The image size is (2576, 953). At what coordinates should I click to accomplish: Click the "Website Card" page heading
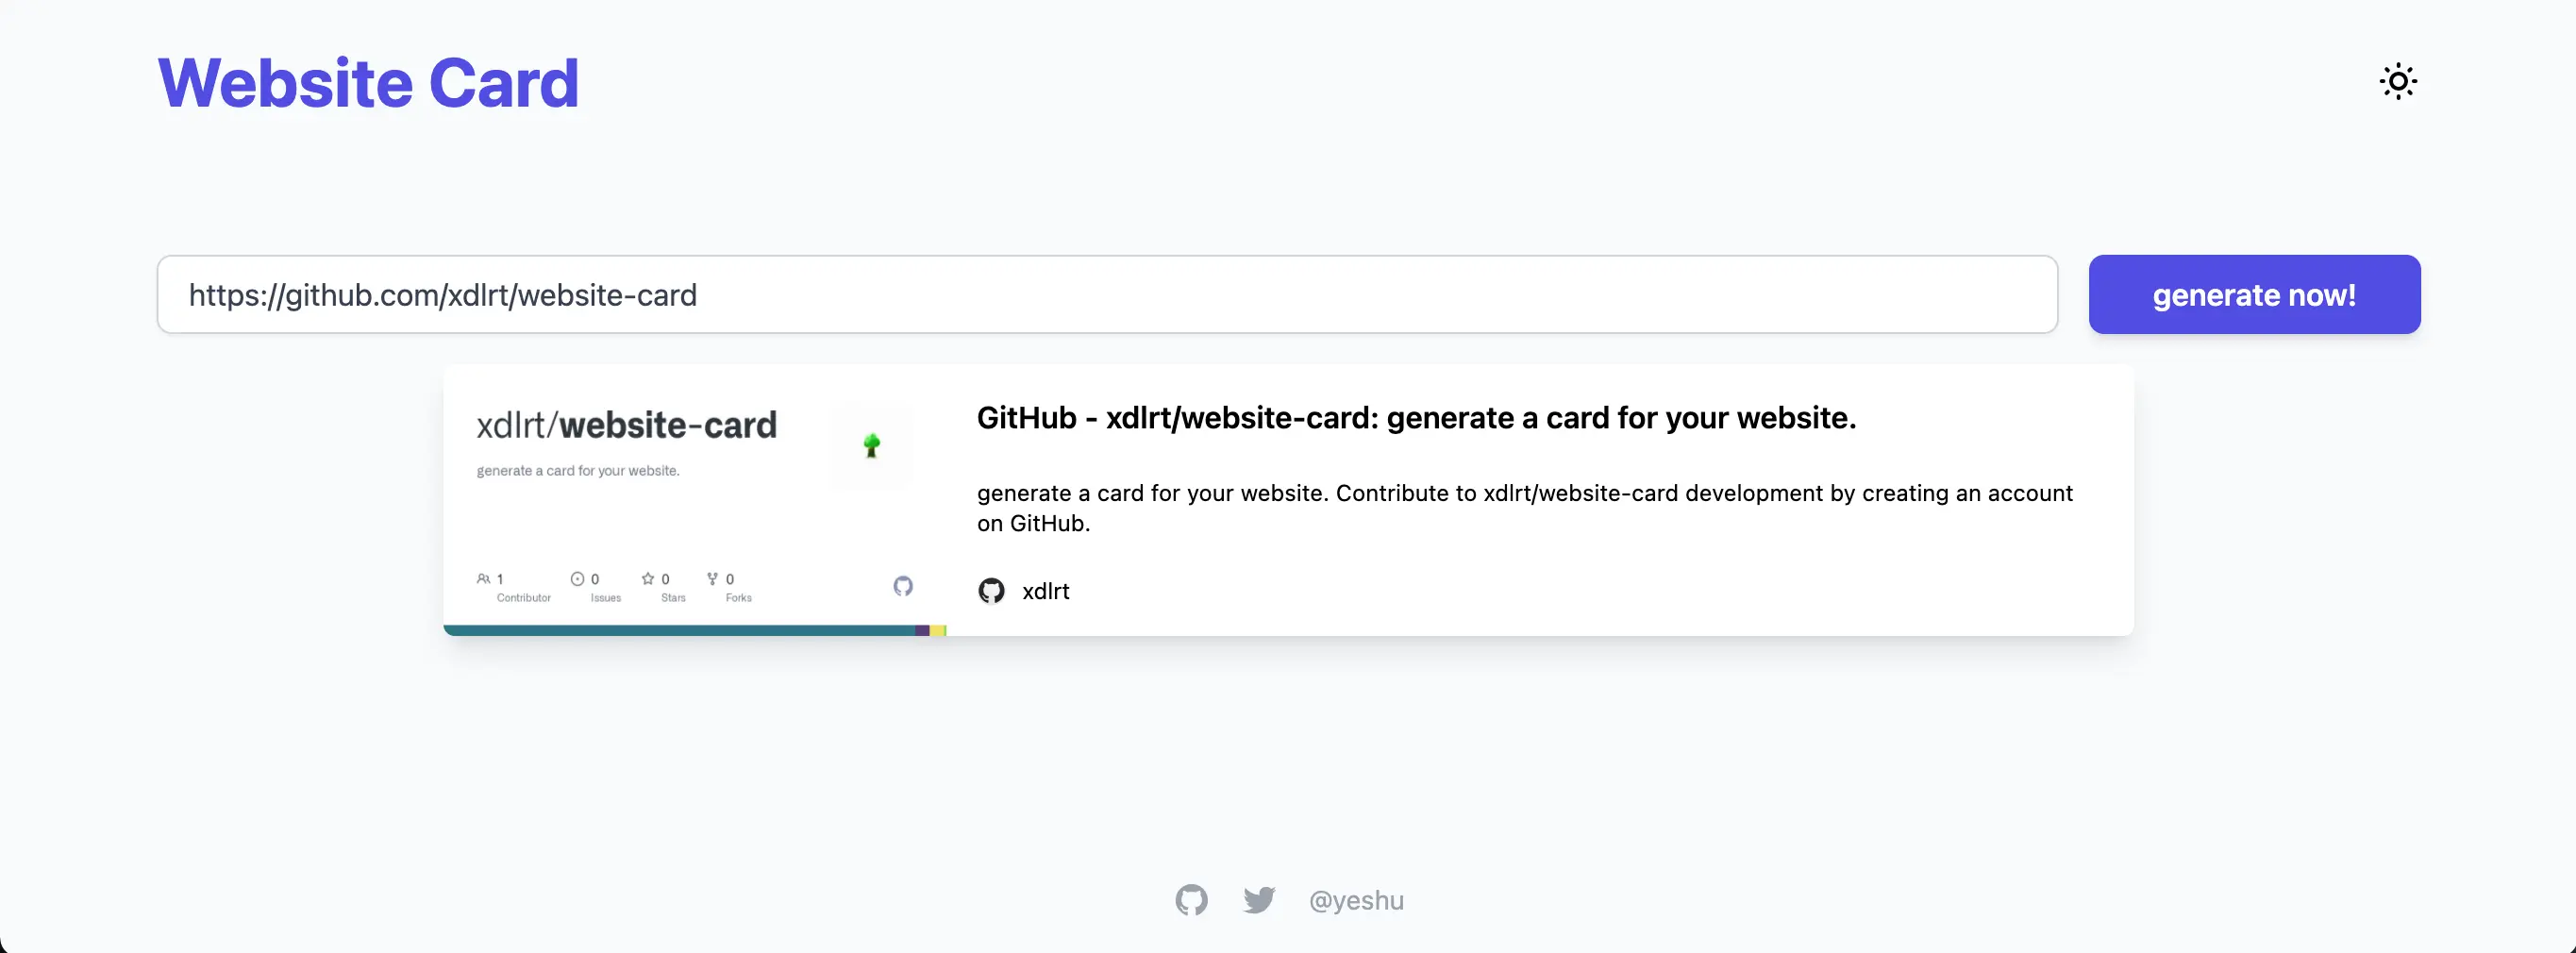tap(368, 83)
